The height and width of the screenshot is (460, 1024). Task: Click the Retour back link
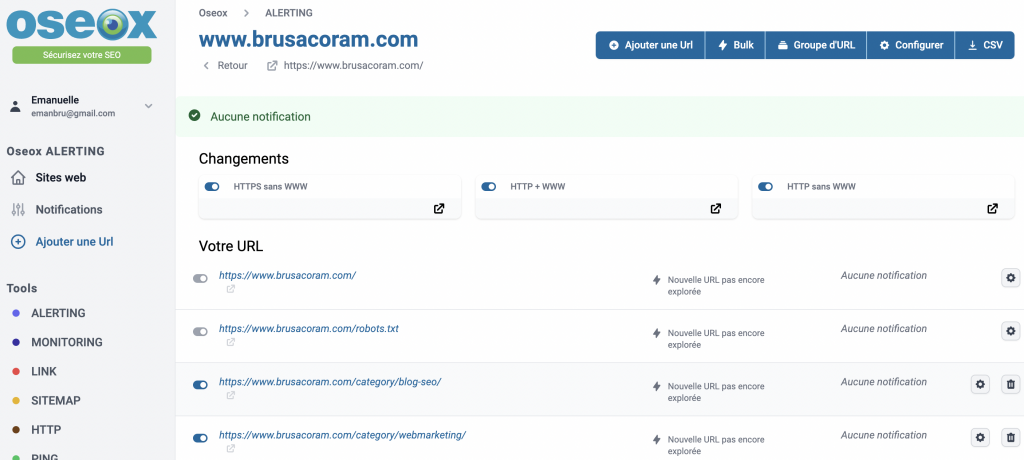[x=225, y=66]
